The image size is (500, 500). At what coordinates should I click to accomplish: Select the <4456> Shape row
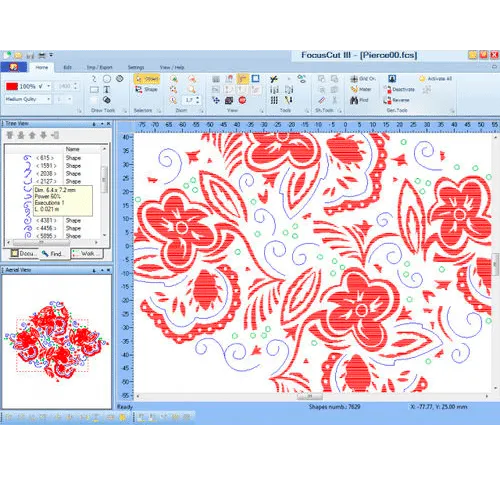(x=53, y=228)
